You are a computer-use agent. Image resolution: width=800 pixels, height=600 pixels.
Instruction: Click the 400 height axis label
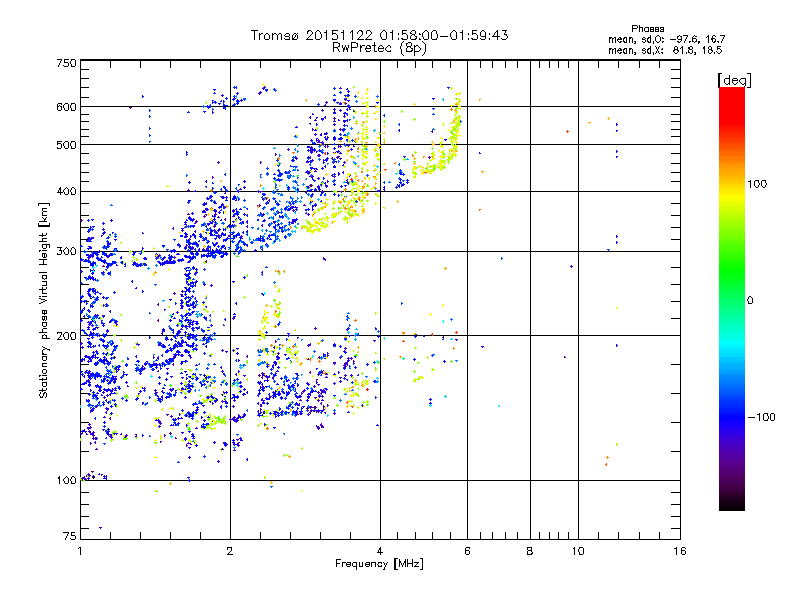coord(66,191)
